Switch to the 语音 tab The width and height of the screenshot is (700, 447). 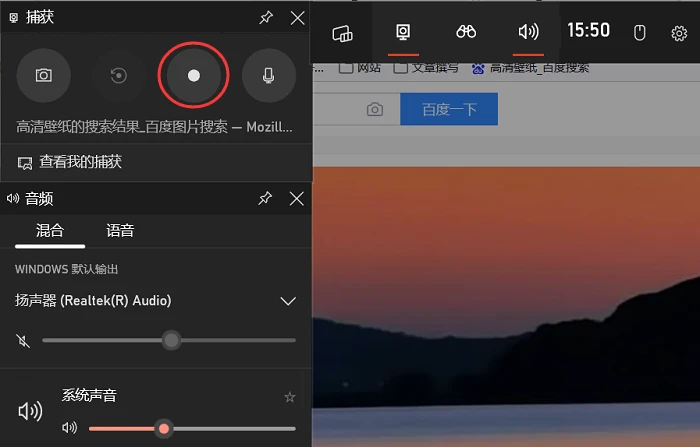click(120, 230)
